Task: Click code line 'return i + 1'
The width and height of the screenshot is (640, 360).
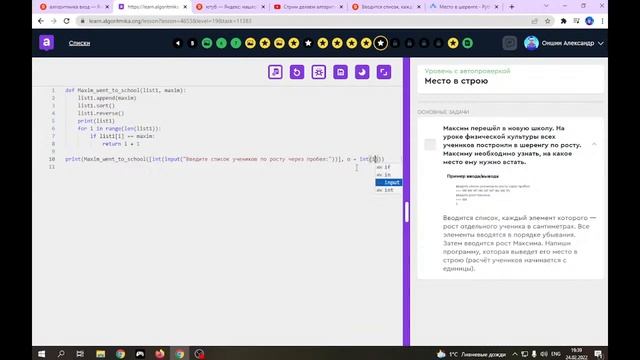Action: point(121,144)
